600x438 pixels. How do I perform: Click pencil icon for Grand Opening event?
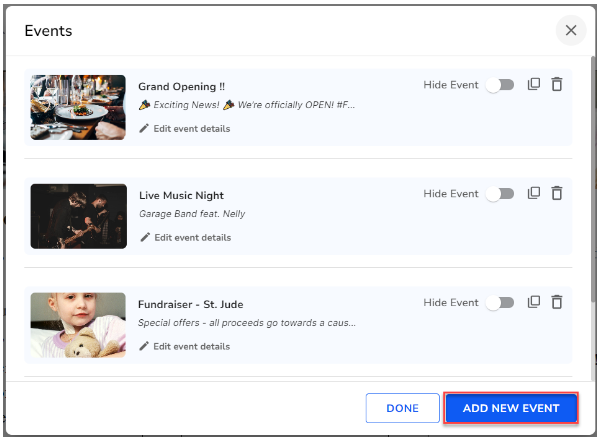pyautogui.click(x=145, y=128)
